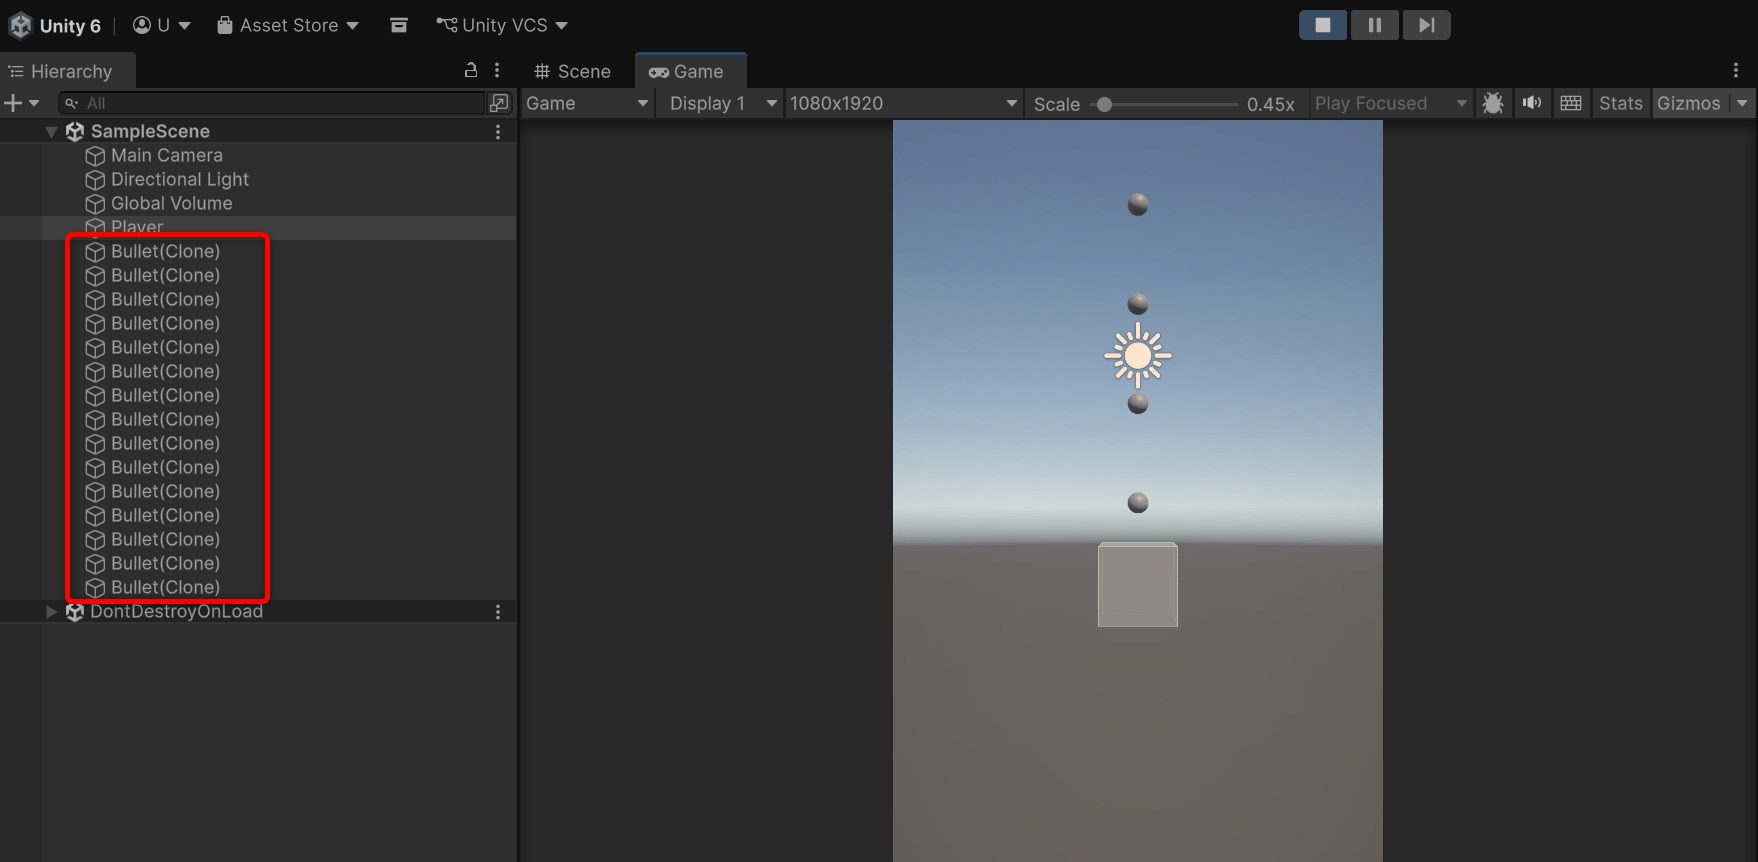The height and width of the screenshot is (862, 1758).
Task: Adjust the Scale slider handle
Action: pyautogui.click(x=1104, y=104)
